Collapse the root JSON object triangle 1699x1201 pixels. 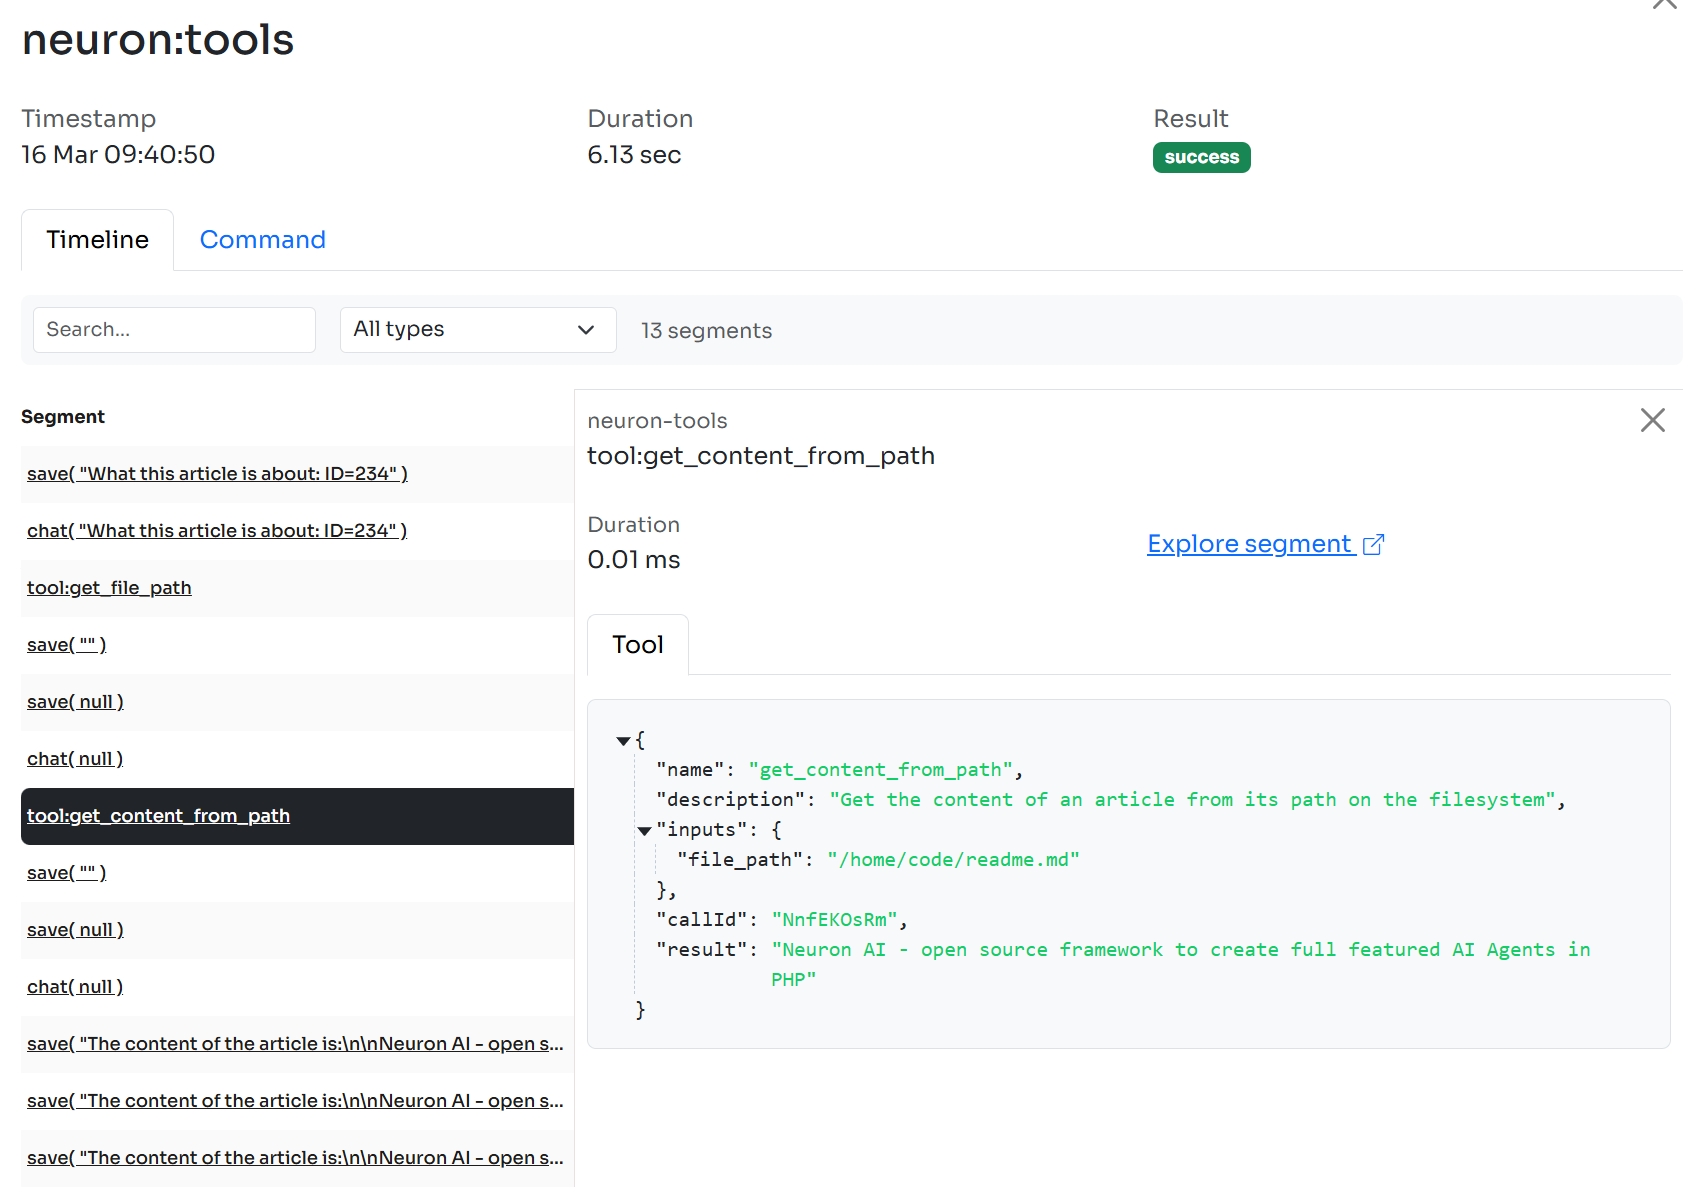click(x=623, y=741)
